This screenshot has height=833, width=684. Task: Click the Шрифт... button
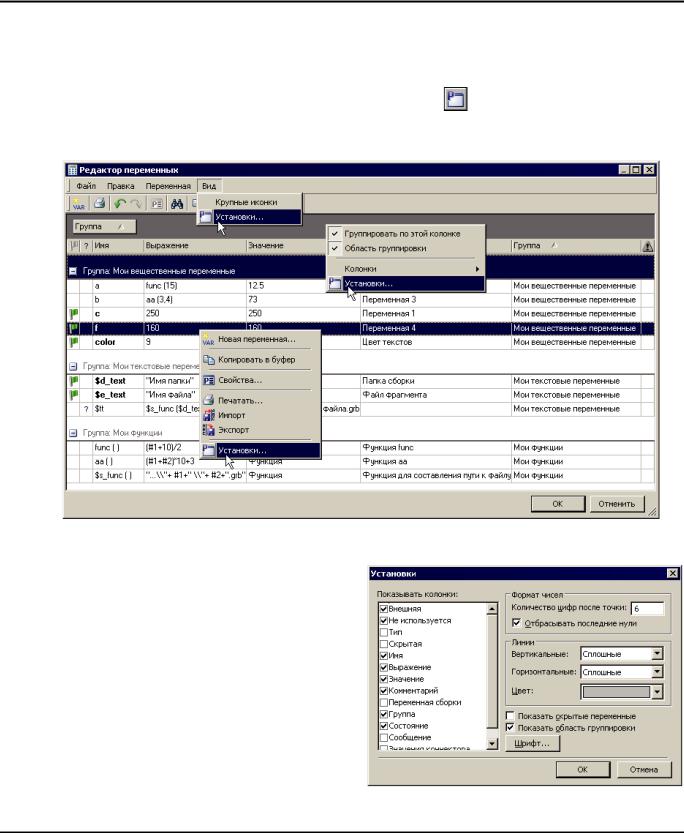click(533, 743)
